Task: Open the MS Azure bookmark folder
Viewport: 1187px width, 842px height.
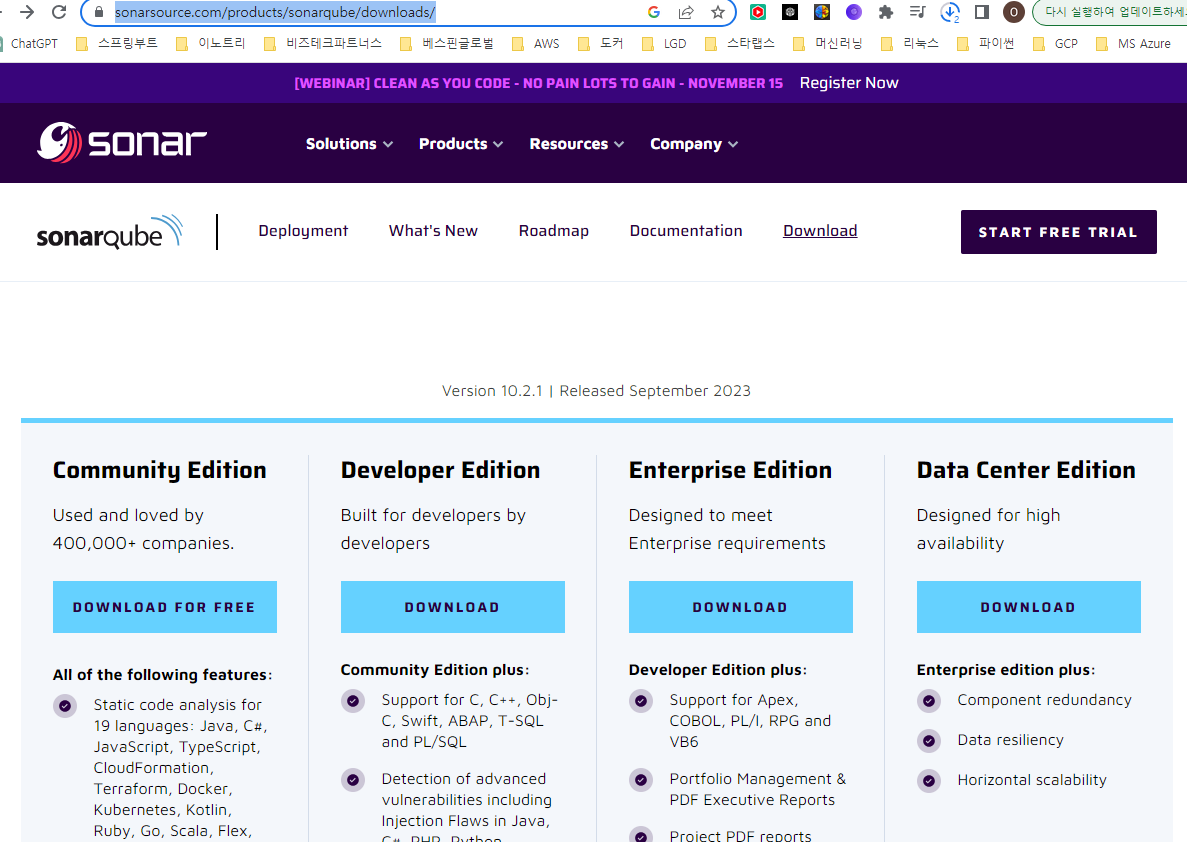Action: [x=1133, y=44]
